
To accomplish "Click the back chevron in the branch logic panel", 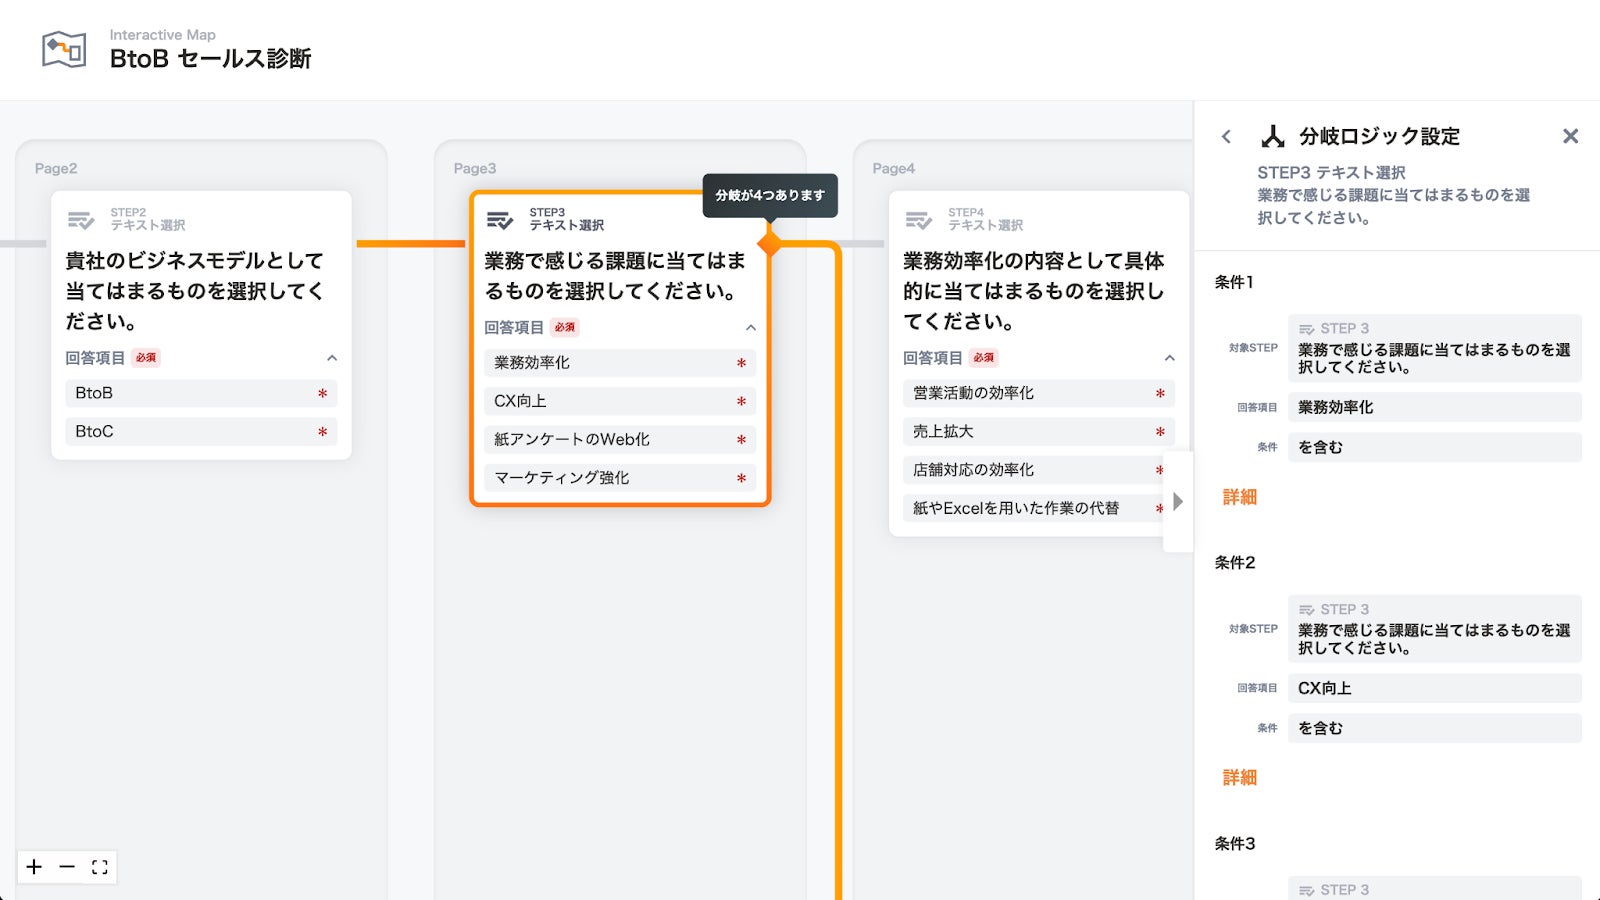I will pyautogui.click(x=1226, y=137).
